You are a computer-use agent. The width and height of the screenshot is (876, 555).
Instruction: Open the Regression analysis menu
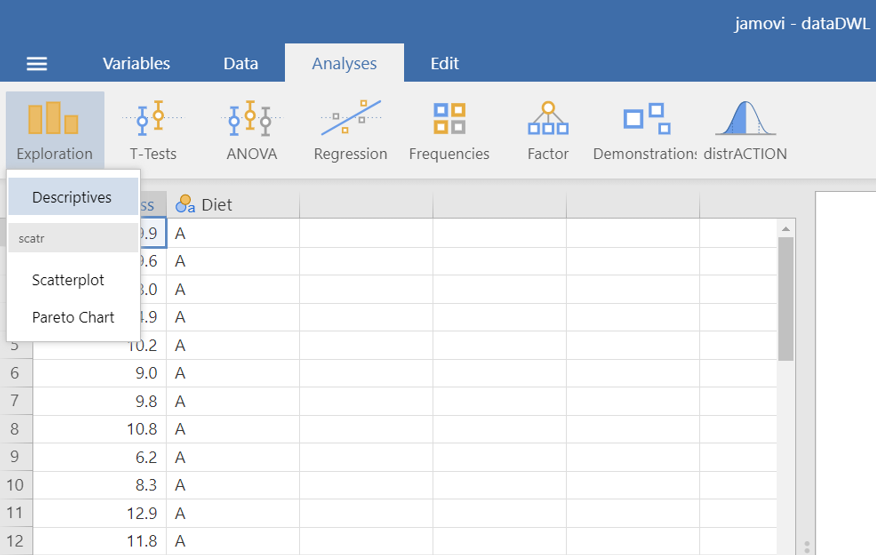pos(350,129)
